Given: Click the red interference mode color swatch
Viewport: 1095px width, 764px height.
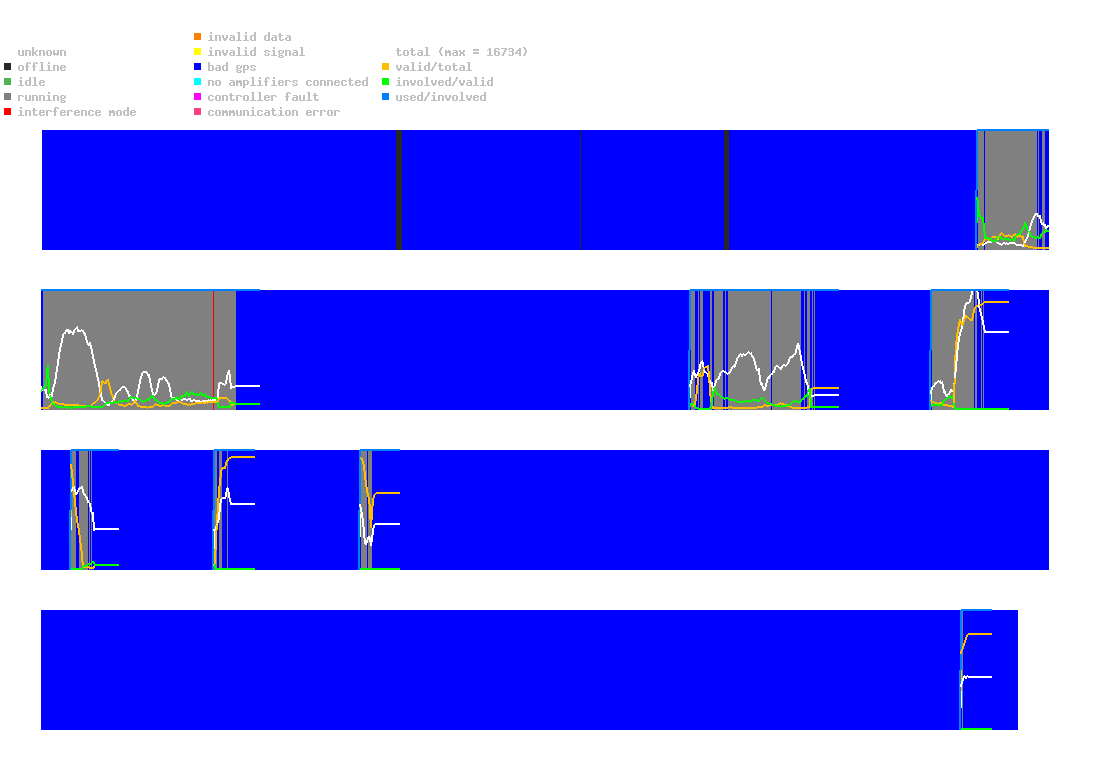Looking at the screenshot, I should [x=8, y=112].
